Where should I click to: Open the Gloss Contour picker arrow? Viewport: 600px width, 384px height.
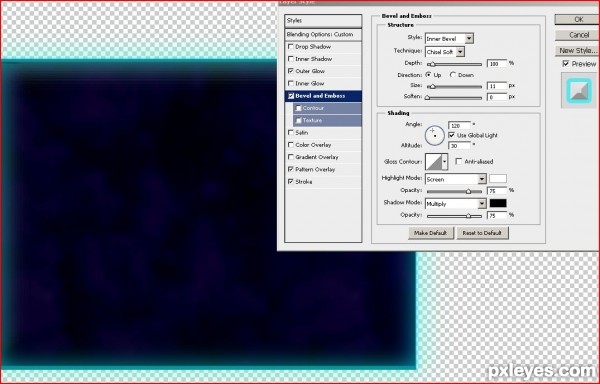(x=444, y=162)
